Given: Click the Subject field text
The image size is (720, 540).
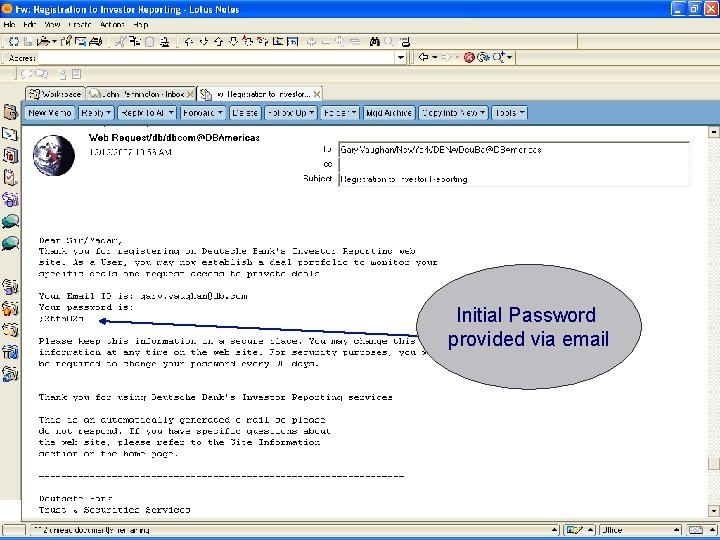Looking at the screenshot, I should coord(404,180).
